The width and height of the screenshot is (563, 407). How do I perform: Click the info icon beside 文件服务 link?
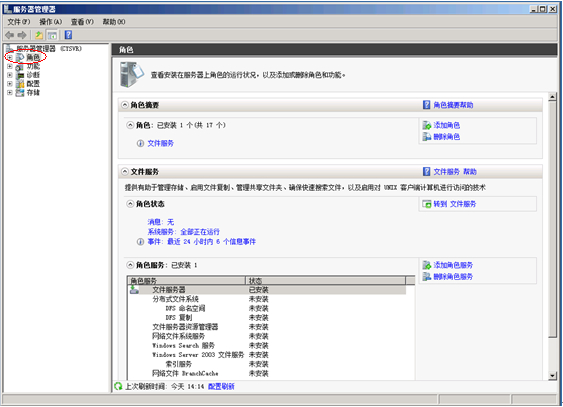[x=140, y=144]
